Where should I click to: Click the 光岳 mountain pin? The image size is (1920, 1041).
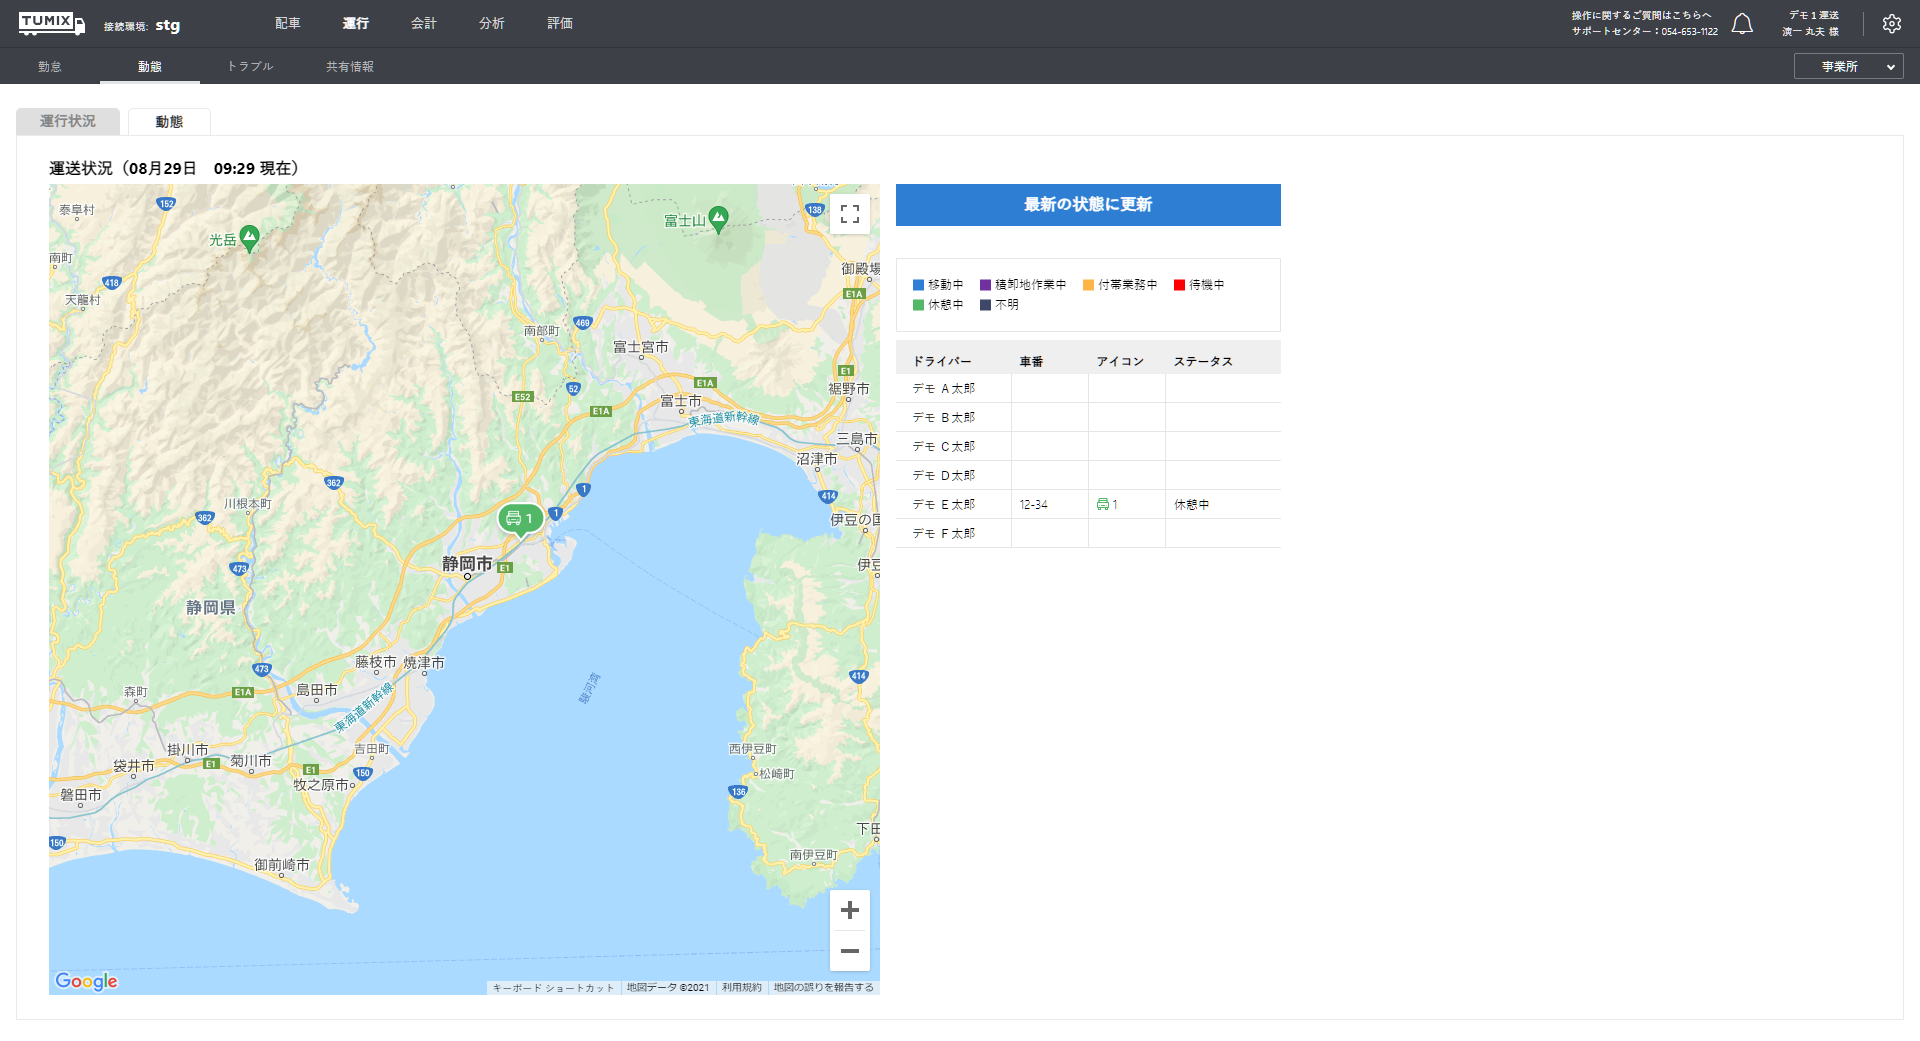(249, 237)
